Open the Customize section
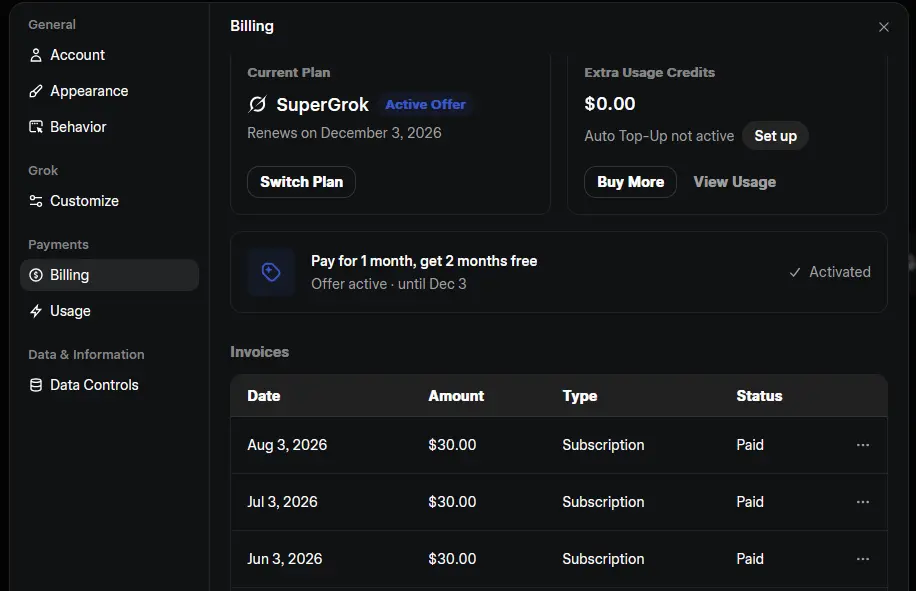The width and height of the screenshot is (916, 591). (x=109, y=201)
